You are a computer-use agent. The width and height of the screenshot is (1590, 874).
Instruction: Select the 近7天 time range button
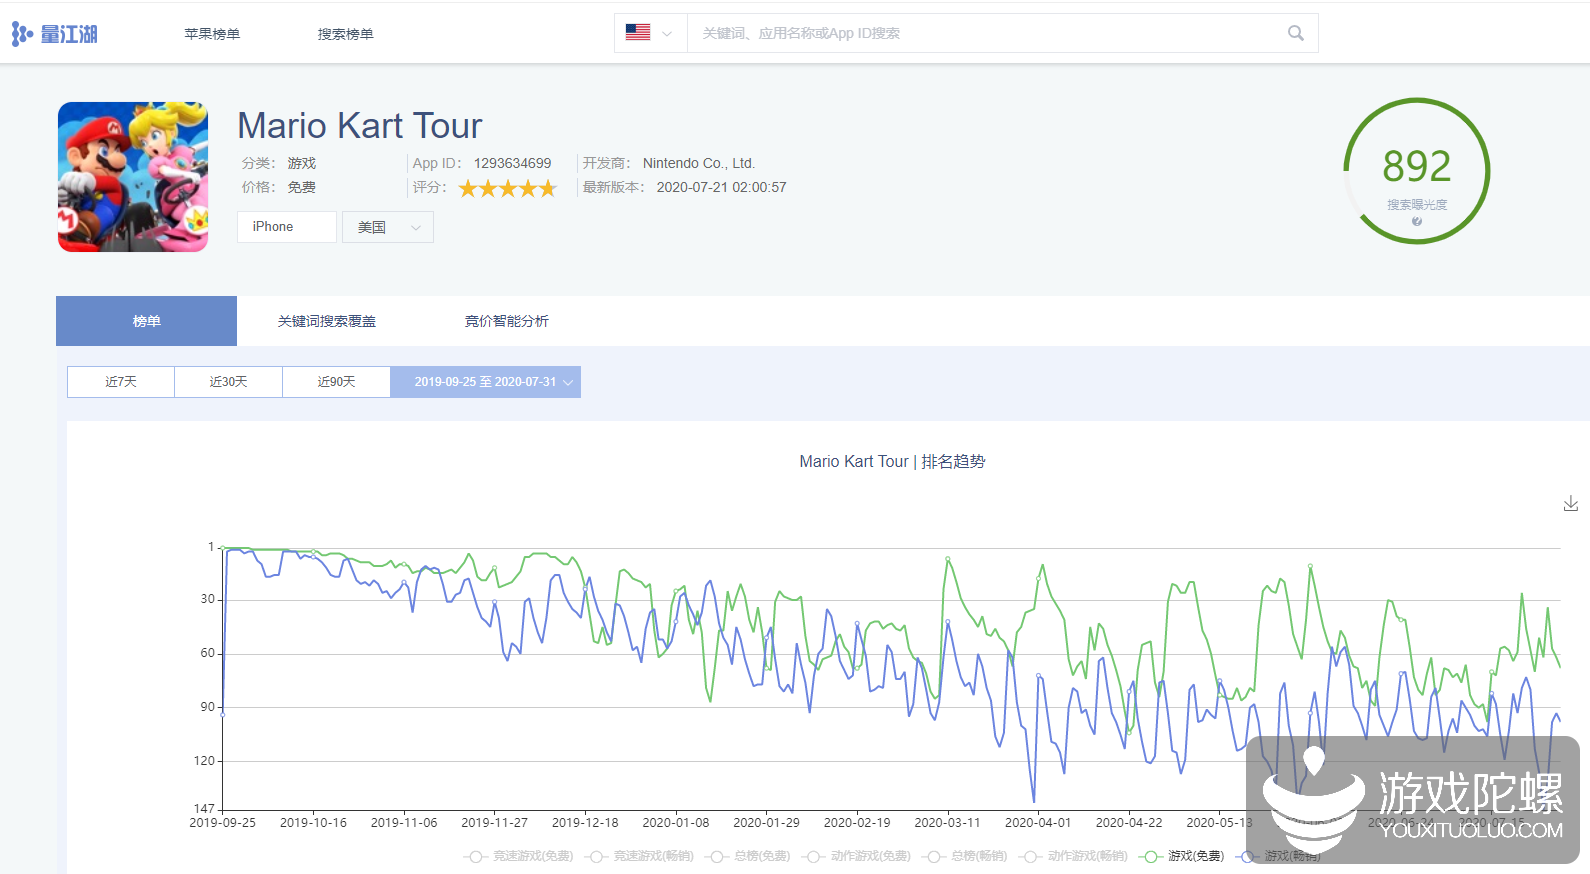click(121, 382)
